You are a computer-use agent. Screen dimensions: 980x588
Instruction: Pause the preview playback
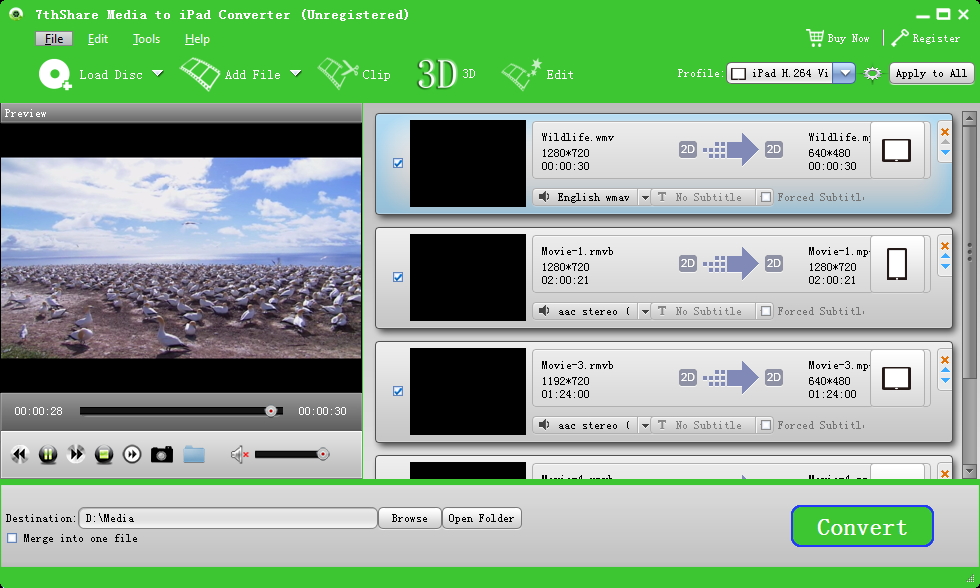point(48,454)
